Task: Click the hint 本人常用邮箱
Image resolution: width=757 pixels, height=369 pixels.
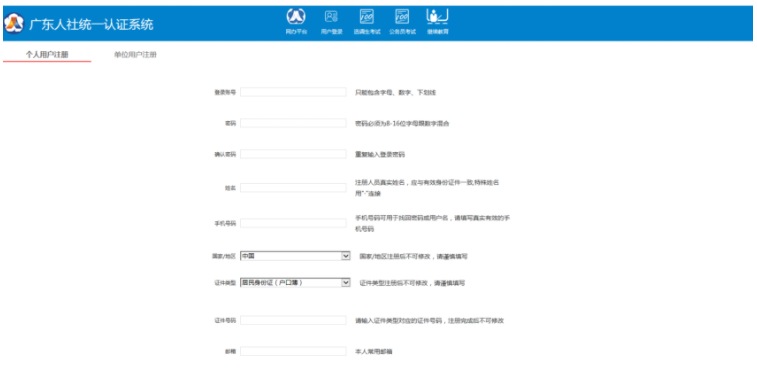Action: coord(374,352)
